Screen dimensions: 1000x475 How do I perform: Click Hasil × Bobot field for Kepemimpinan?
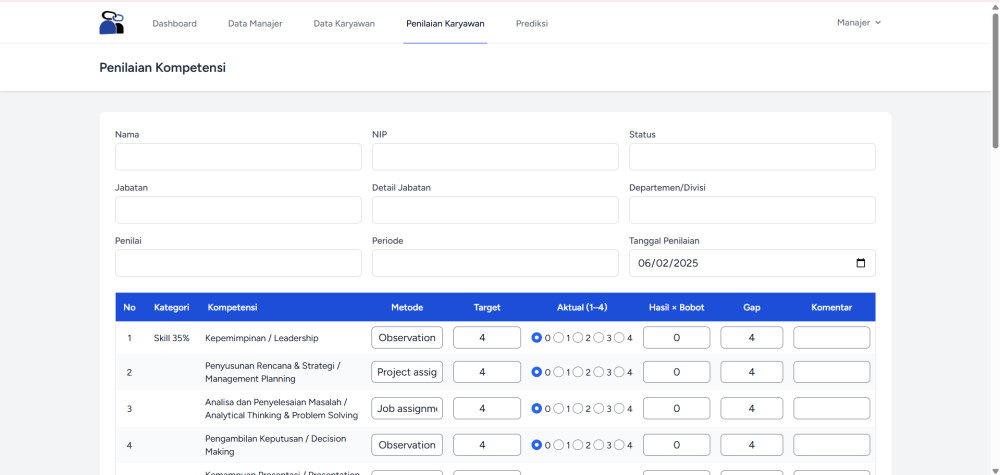click(x=676, y=338)
